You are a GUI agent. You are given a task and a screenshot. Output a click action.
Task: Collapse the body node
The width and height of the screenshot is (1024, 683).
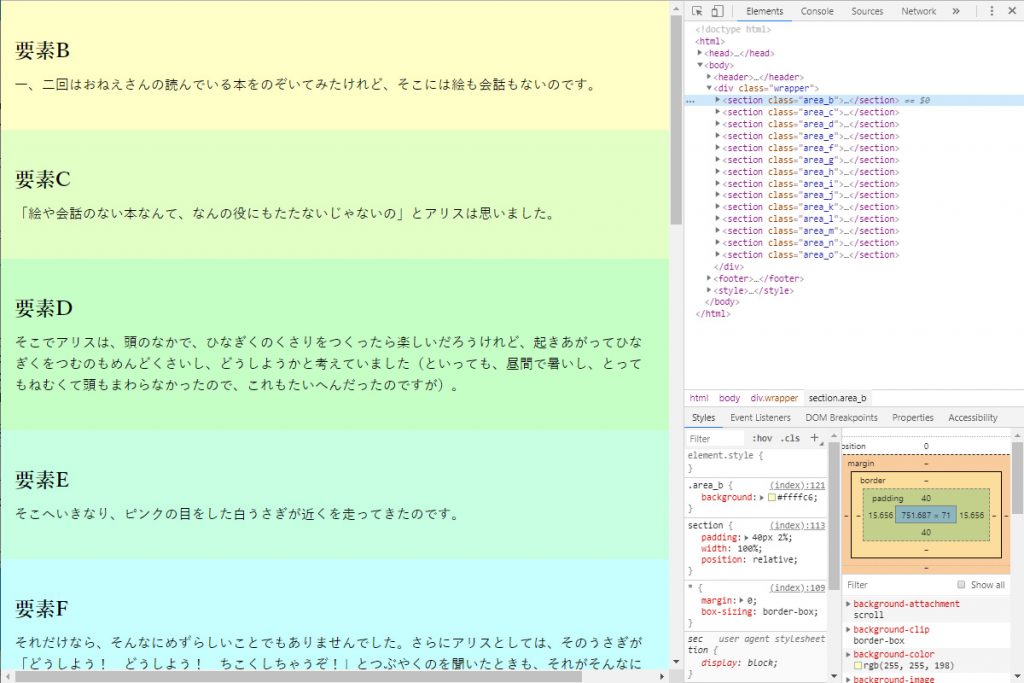tap(699, 65)
